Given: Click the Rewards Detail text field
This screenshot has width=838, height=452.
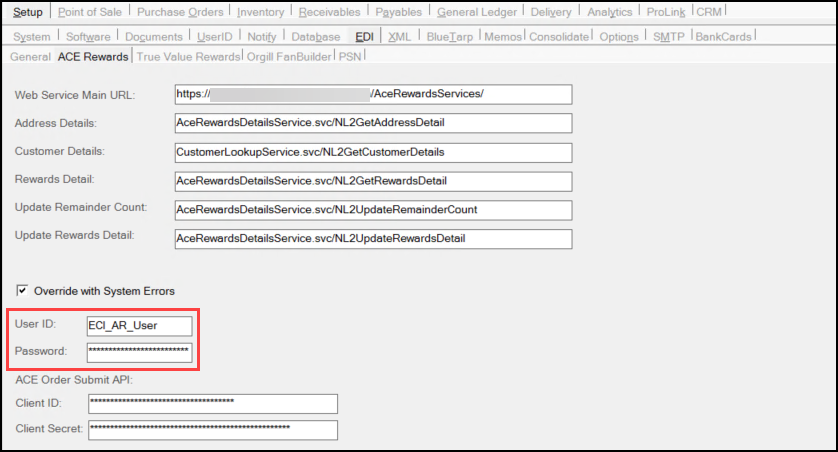Looking at the screenshot, I should pos(372,181).
